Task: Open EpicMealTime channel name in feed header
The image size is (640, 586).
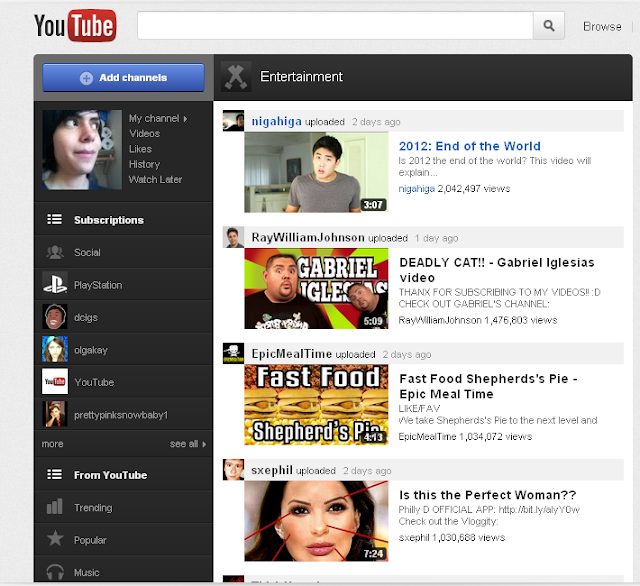Action: tap(291, 354)
